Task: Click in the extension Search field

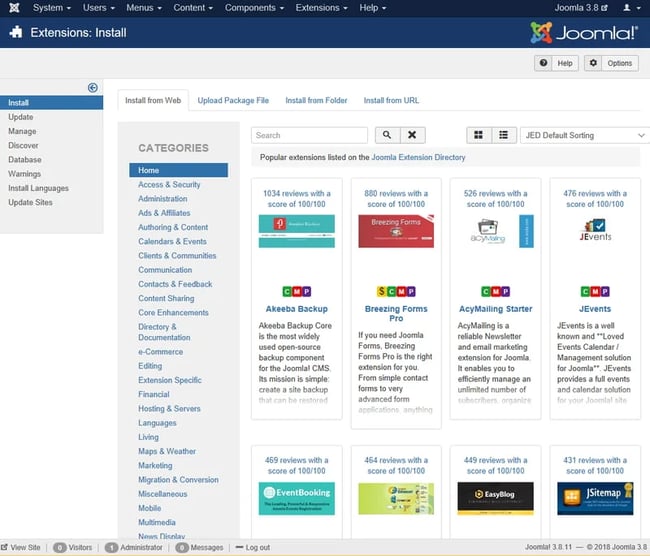Action: pos(309,135)
